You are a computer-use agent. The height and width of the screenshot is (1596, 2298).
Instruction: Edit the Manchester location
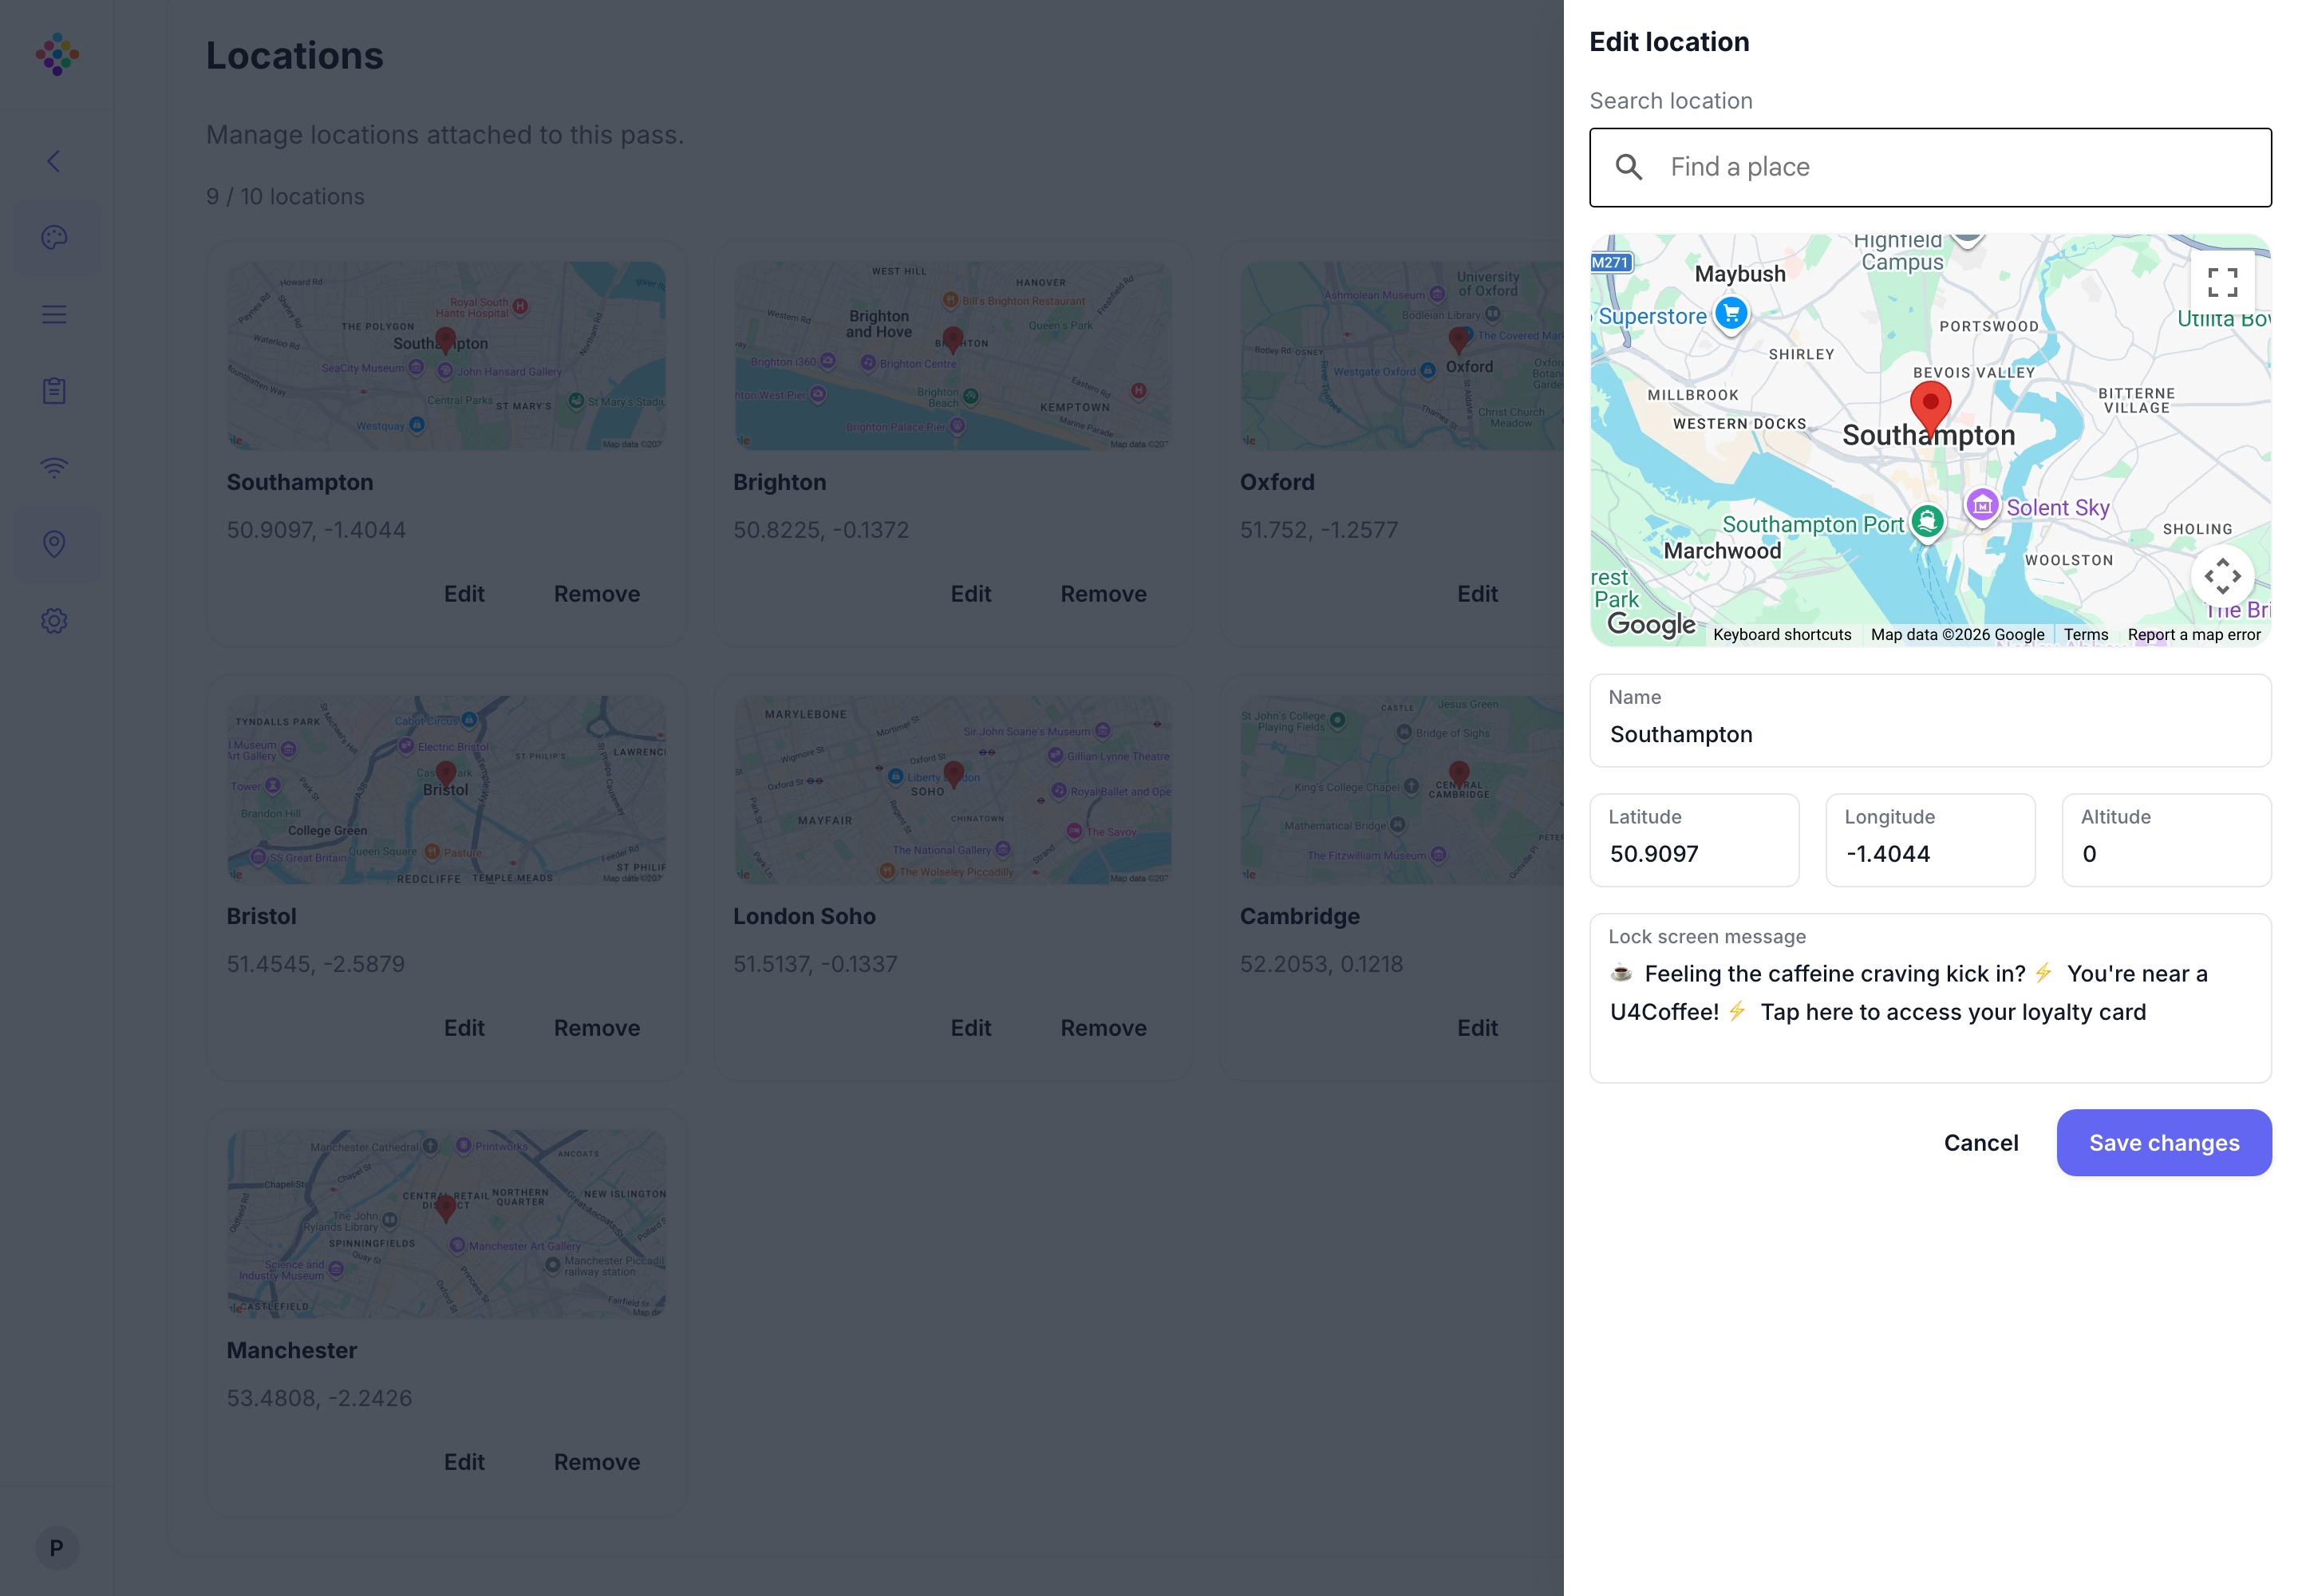click(x=464, y=1462)
